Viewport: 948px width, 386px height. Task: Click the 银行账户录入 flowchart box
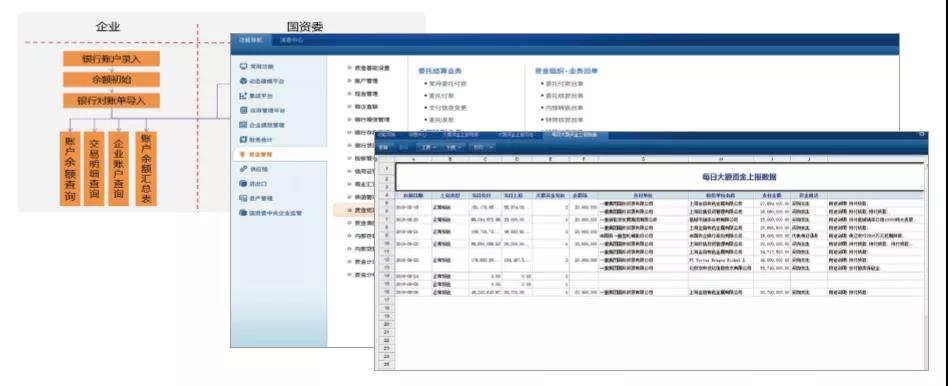[x=111, y=59]
